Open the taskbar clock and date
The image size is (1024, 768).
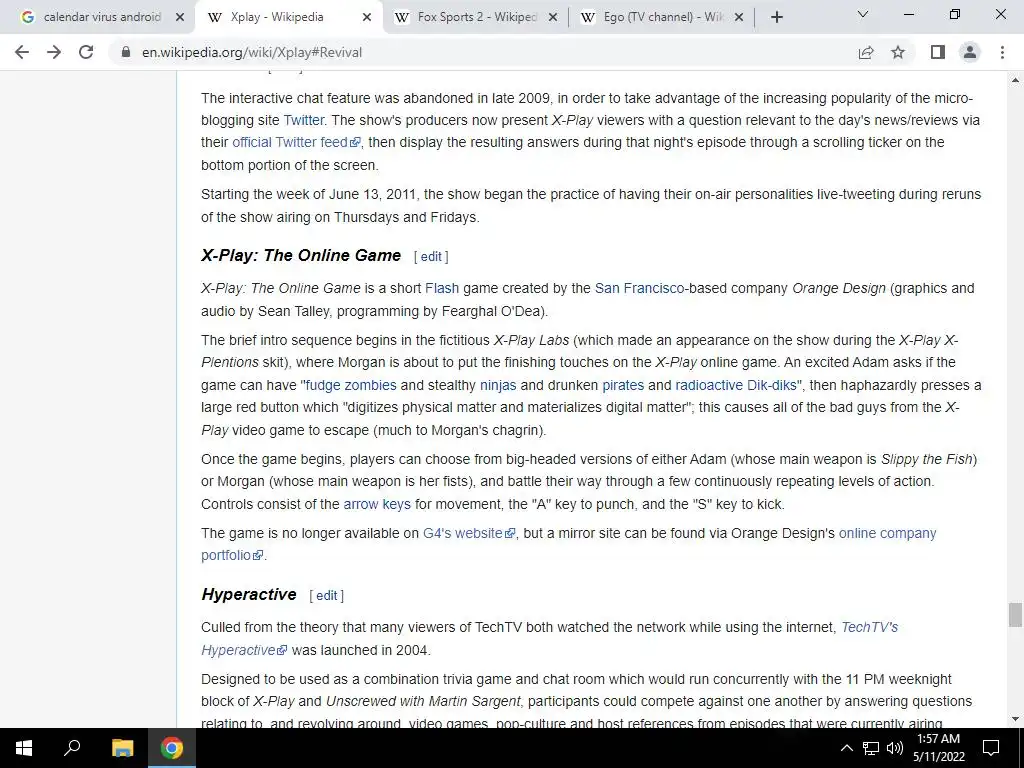point(938,748)
